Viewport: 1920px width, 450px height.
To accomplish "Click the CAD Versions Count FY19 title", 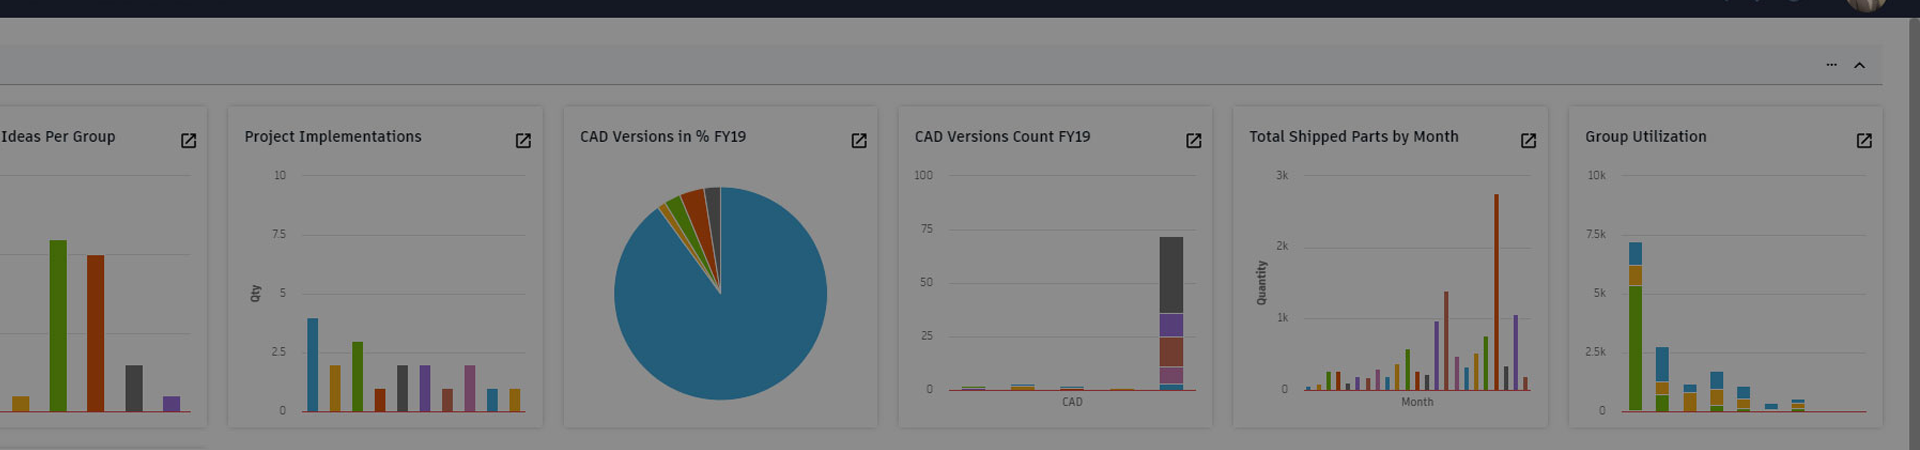I will 1002,137.
